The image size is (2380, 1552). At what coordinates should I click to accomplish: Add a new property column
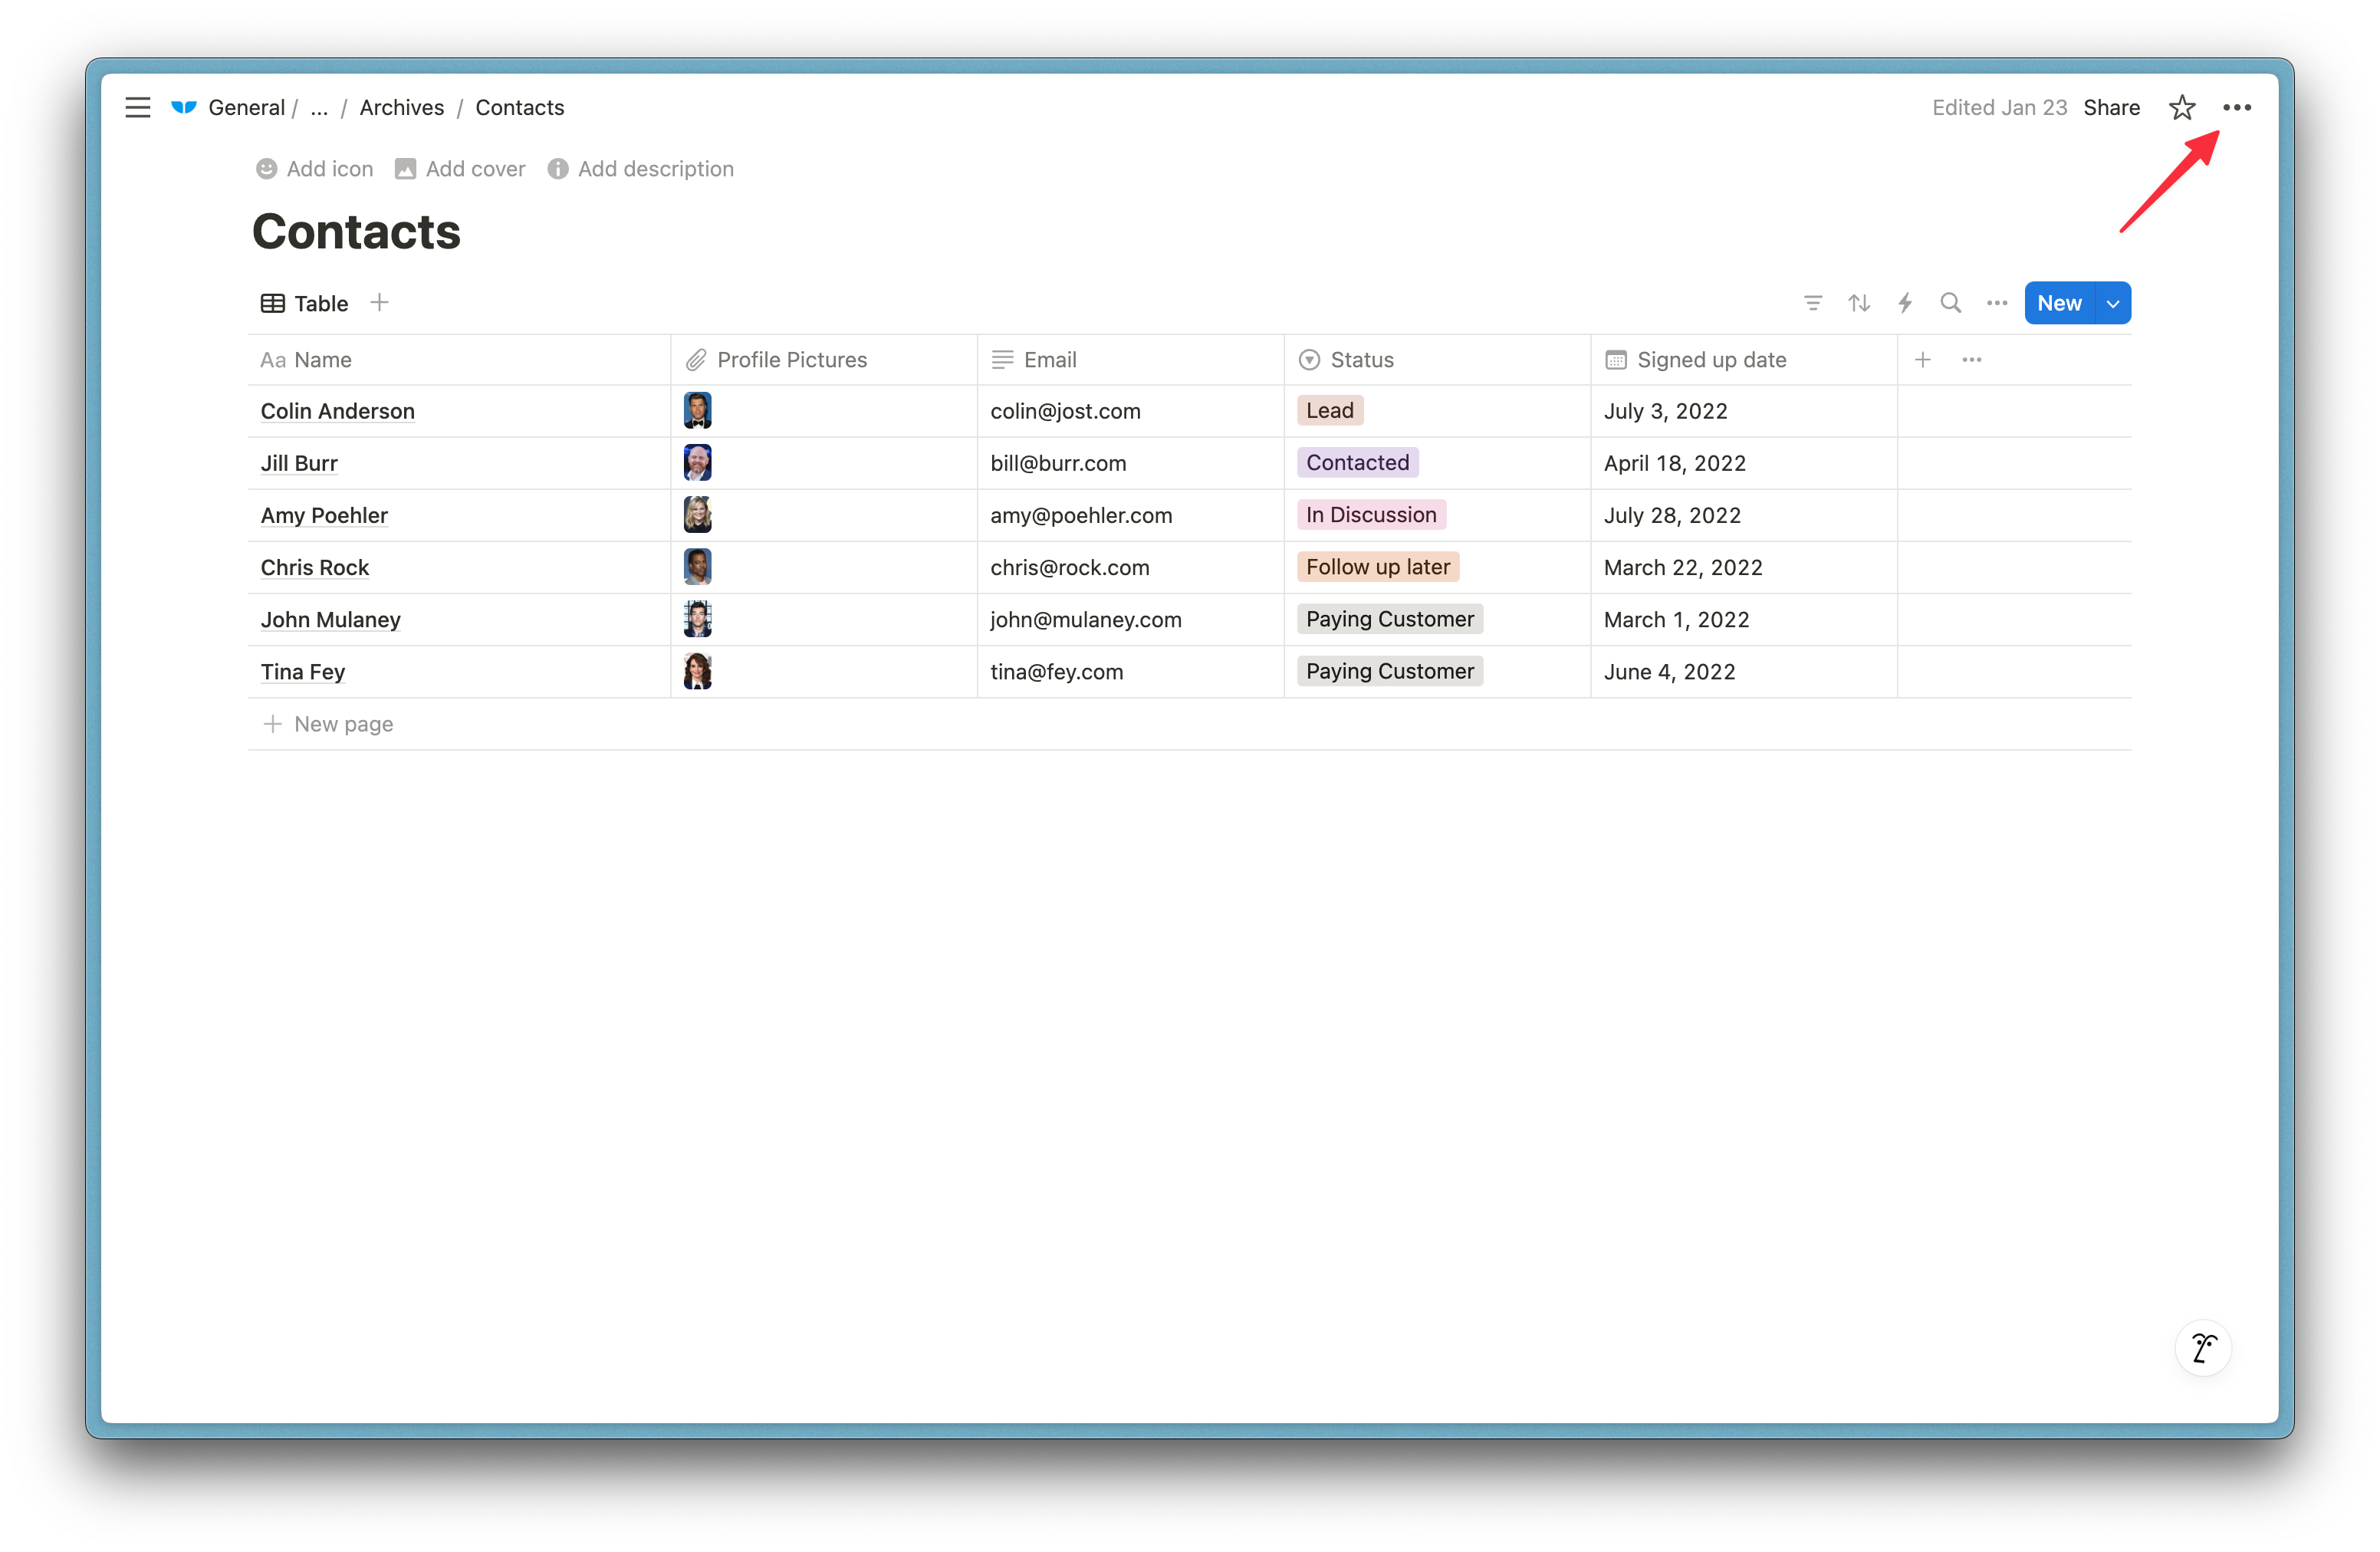(x=1923, y=360)
